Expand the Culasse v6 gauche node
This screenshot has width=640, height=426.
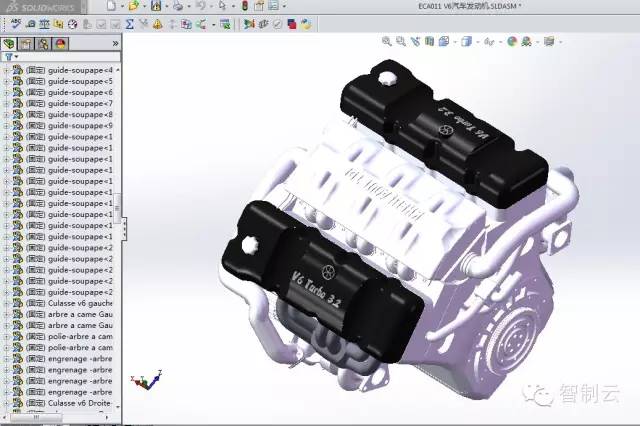(x=6, y=303)
